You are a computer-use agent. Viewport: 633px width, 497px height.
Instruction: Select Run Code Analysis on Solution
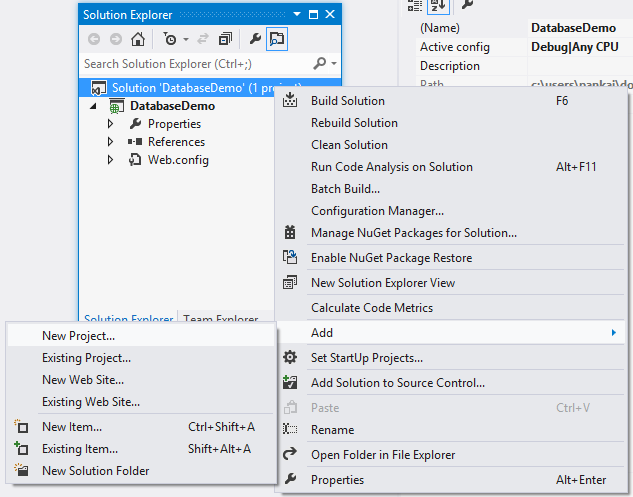coord(451,167)
